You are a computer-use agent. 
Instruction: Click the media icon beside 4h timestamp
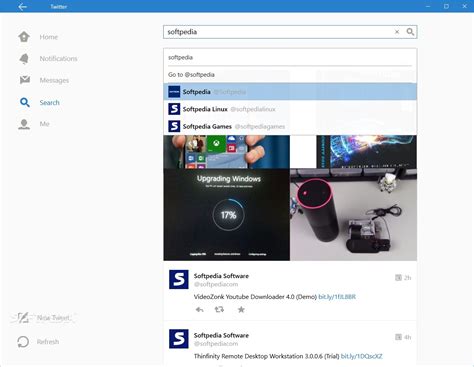(x=398, y=337)
